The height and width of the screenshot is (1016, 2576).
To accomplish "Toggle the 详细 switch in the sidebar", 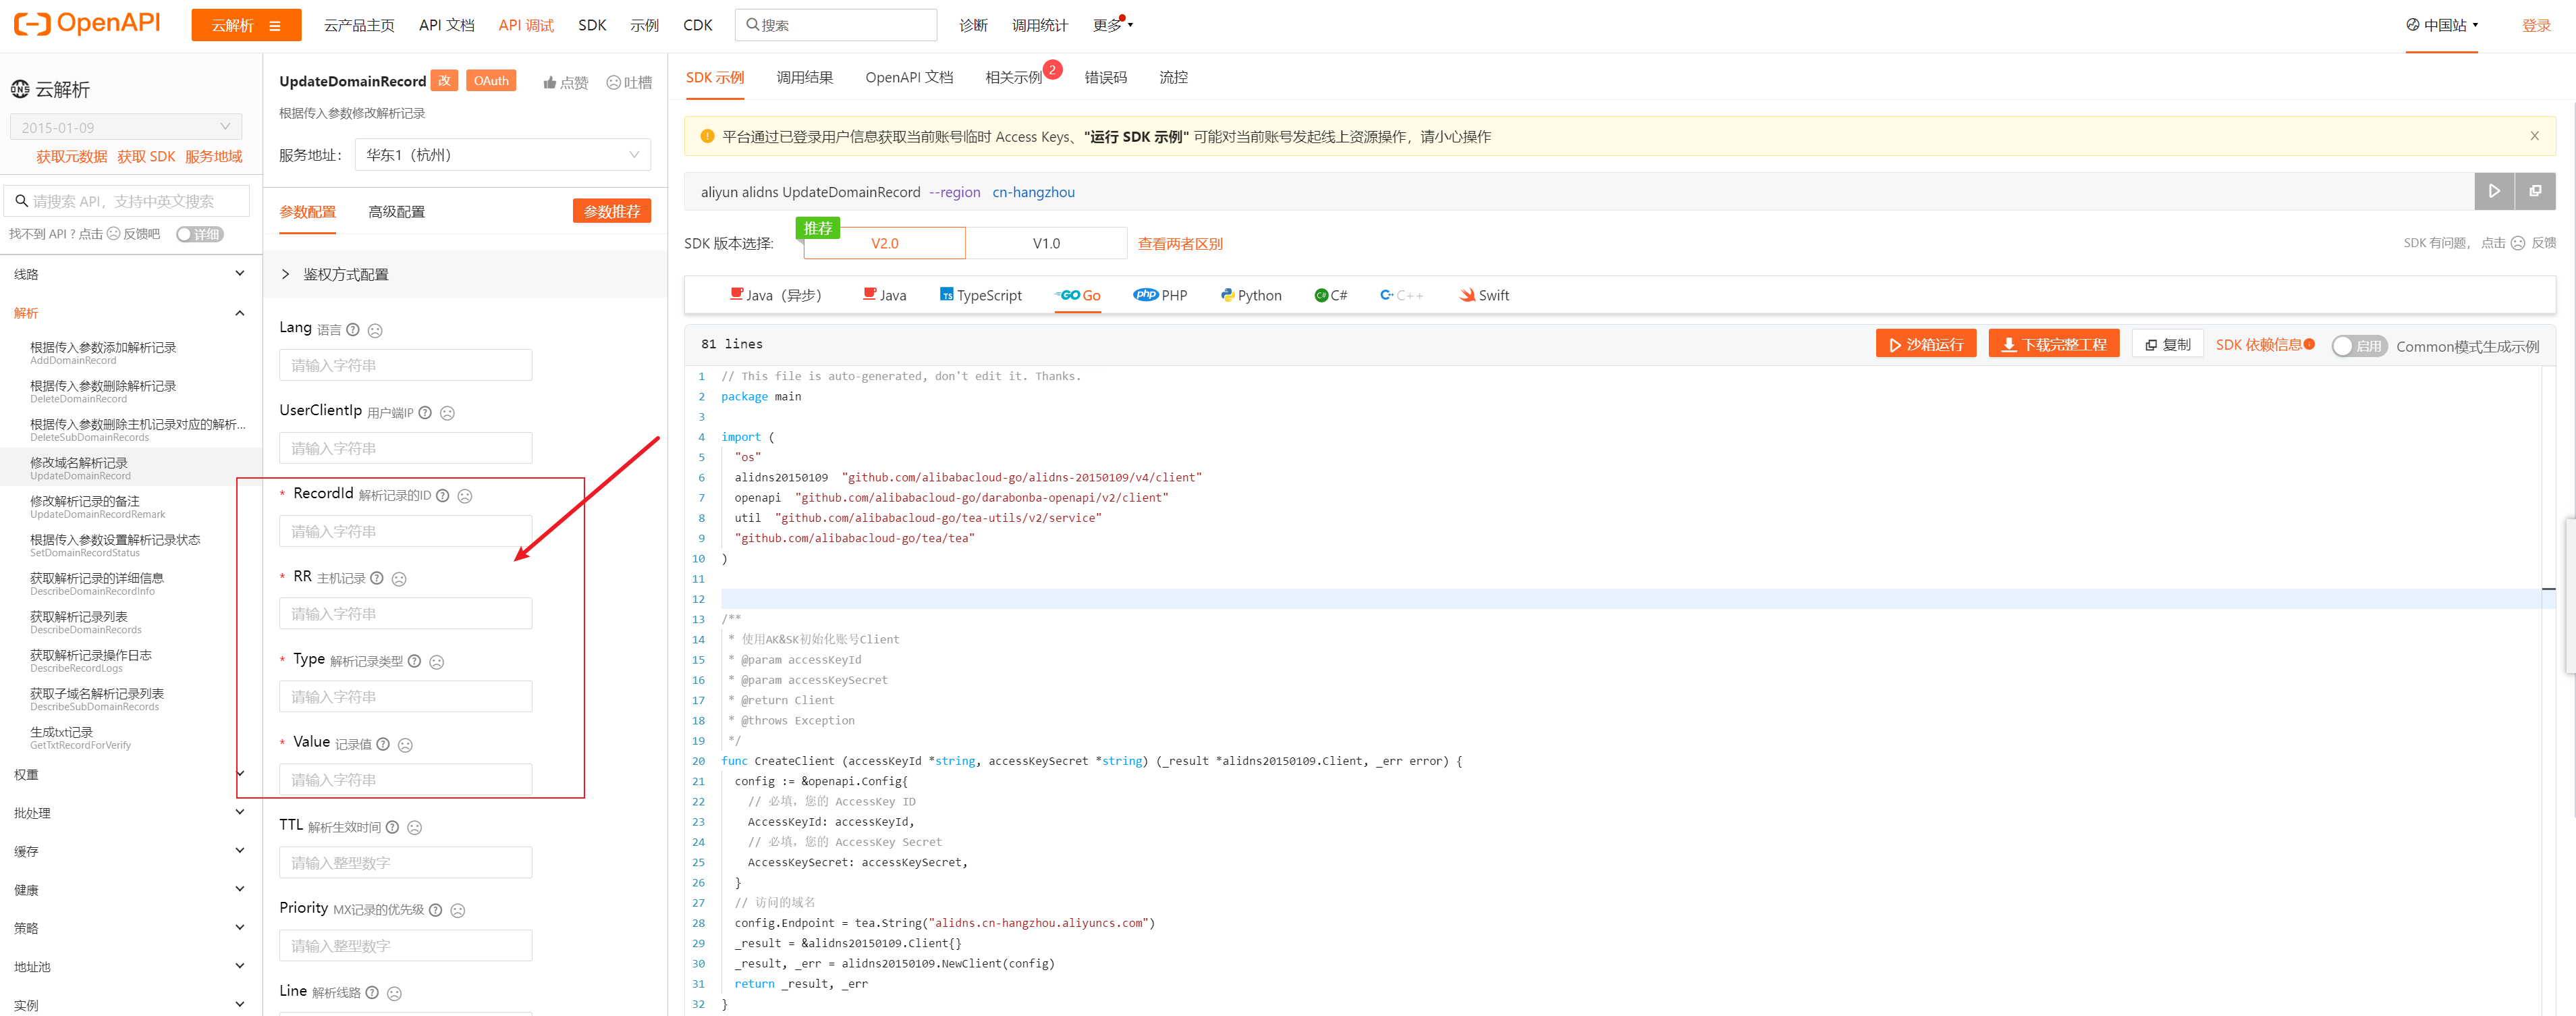I will click(199, 234).
